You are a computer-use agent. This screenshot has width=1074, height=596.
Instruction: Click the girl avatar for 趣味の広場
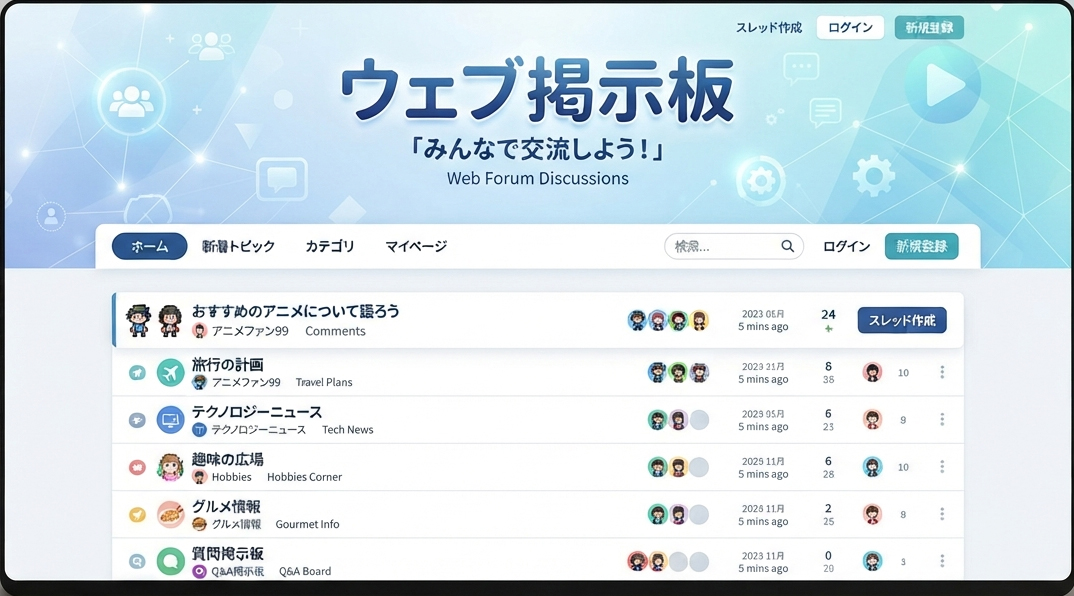tap(171, 467)
